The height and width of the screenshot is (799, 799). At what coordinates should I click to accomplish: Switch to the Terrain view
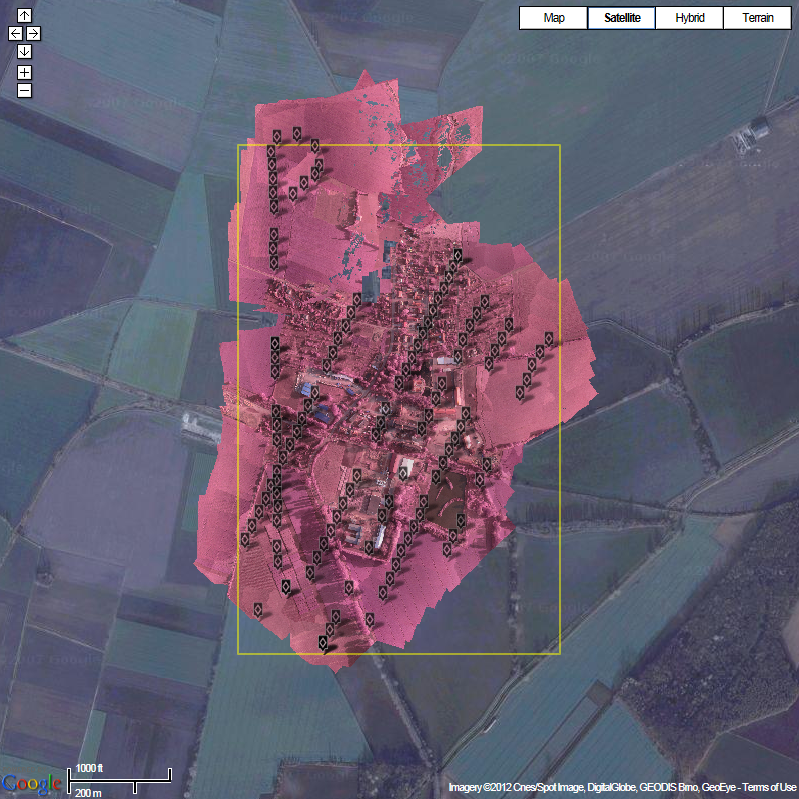coord(757,18)
